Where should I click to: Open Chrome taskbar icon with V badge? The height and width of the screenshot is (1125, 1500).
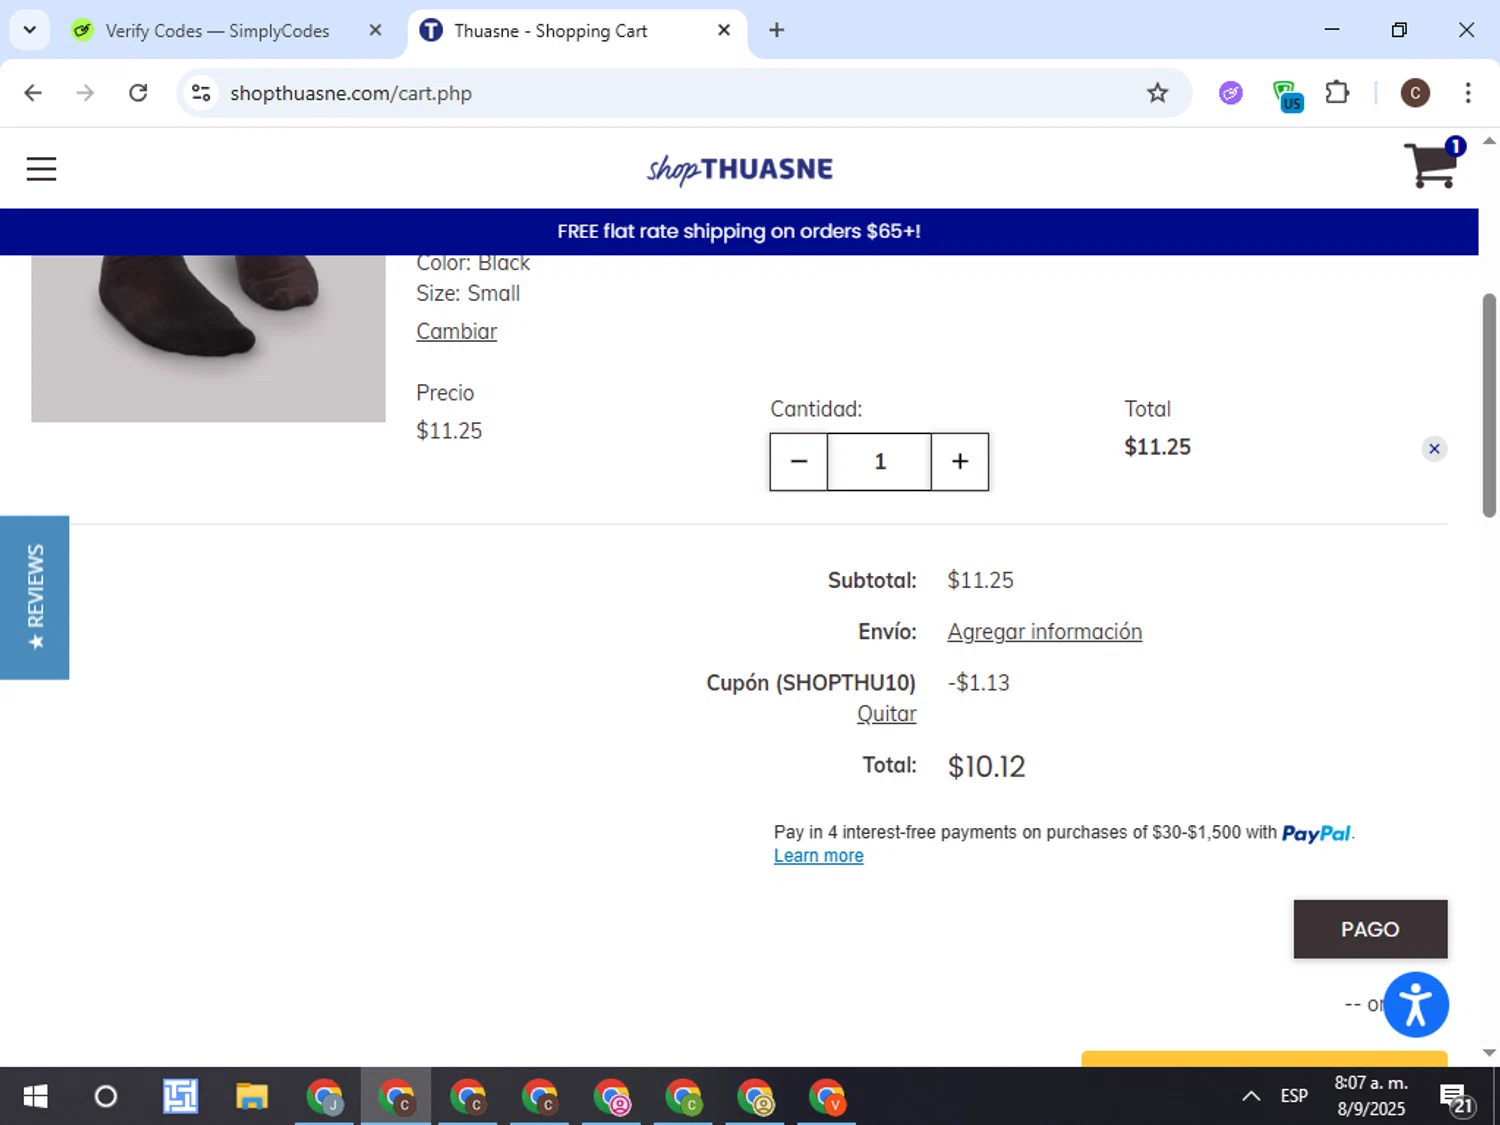click(x=827, y=1097)
